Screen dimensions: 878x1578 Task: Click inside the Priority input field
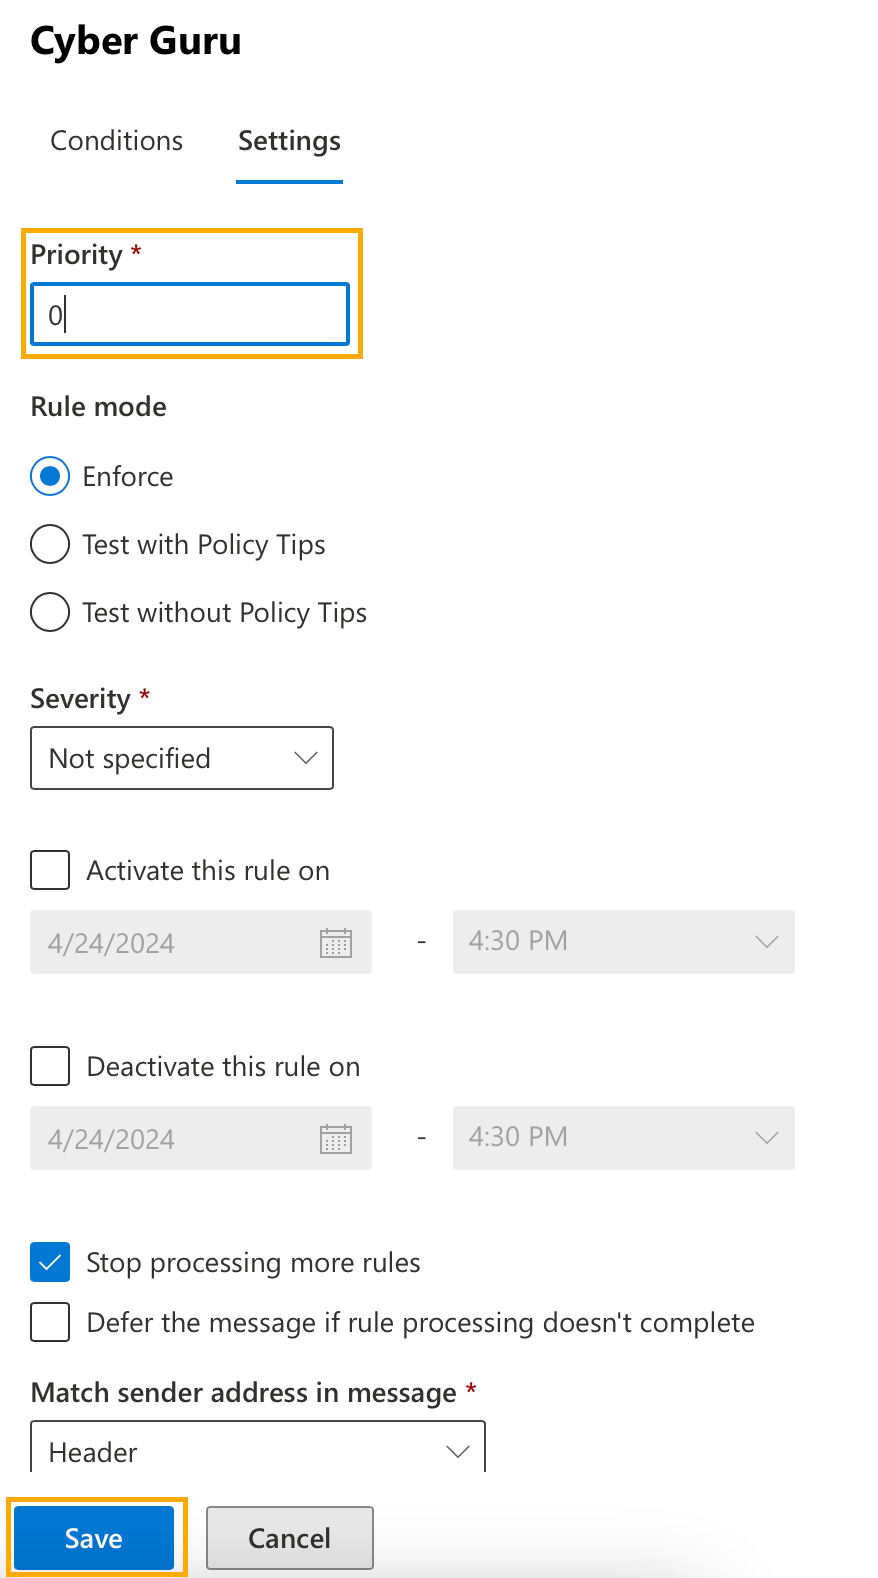(x=189, y=313)
